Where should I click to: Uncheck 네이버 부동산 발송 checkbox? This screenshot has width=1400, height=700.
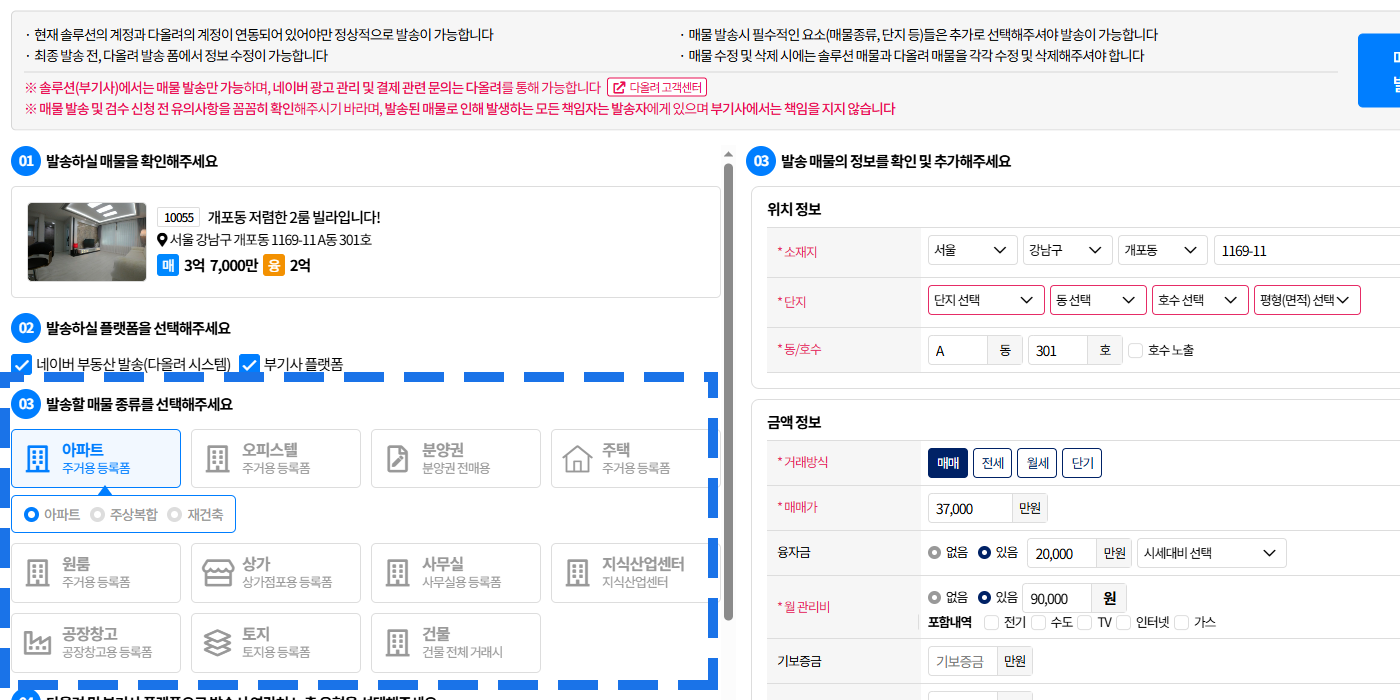21,365
